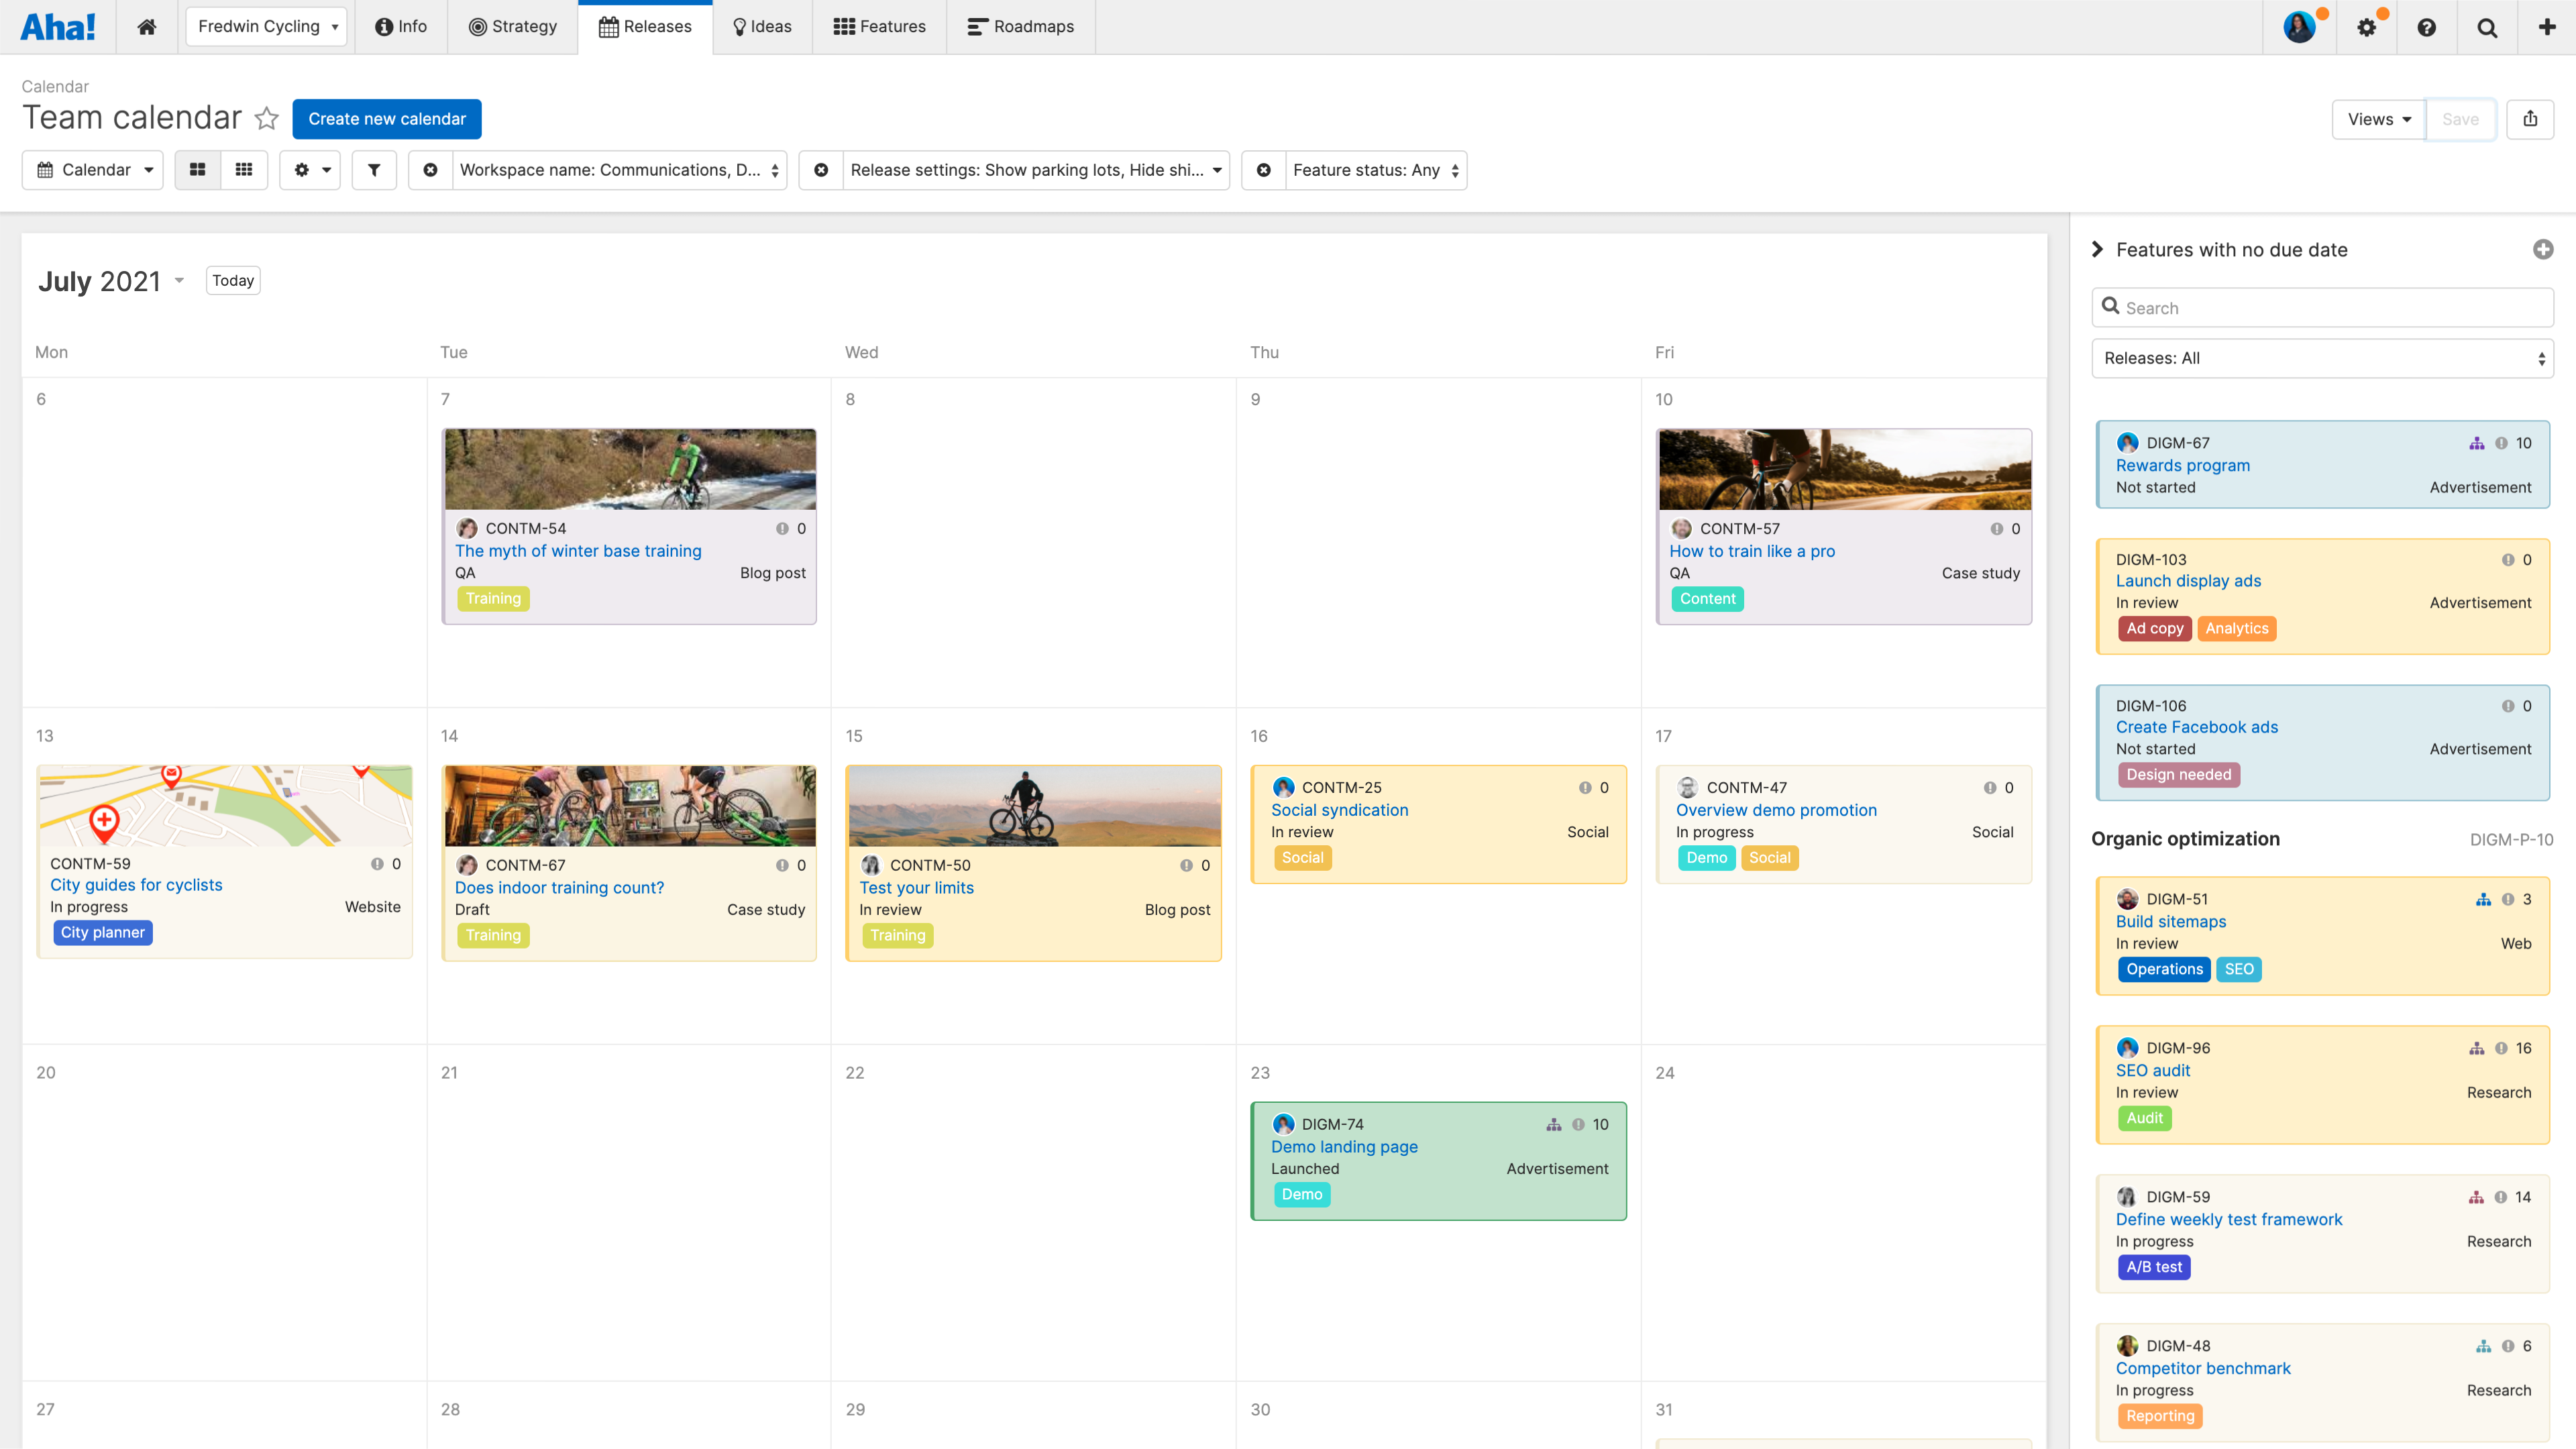Star the Team calendar as a favorite

point(266,119)
